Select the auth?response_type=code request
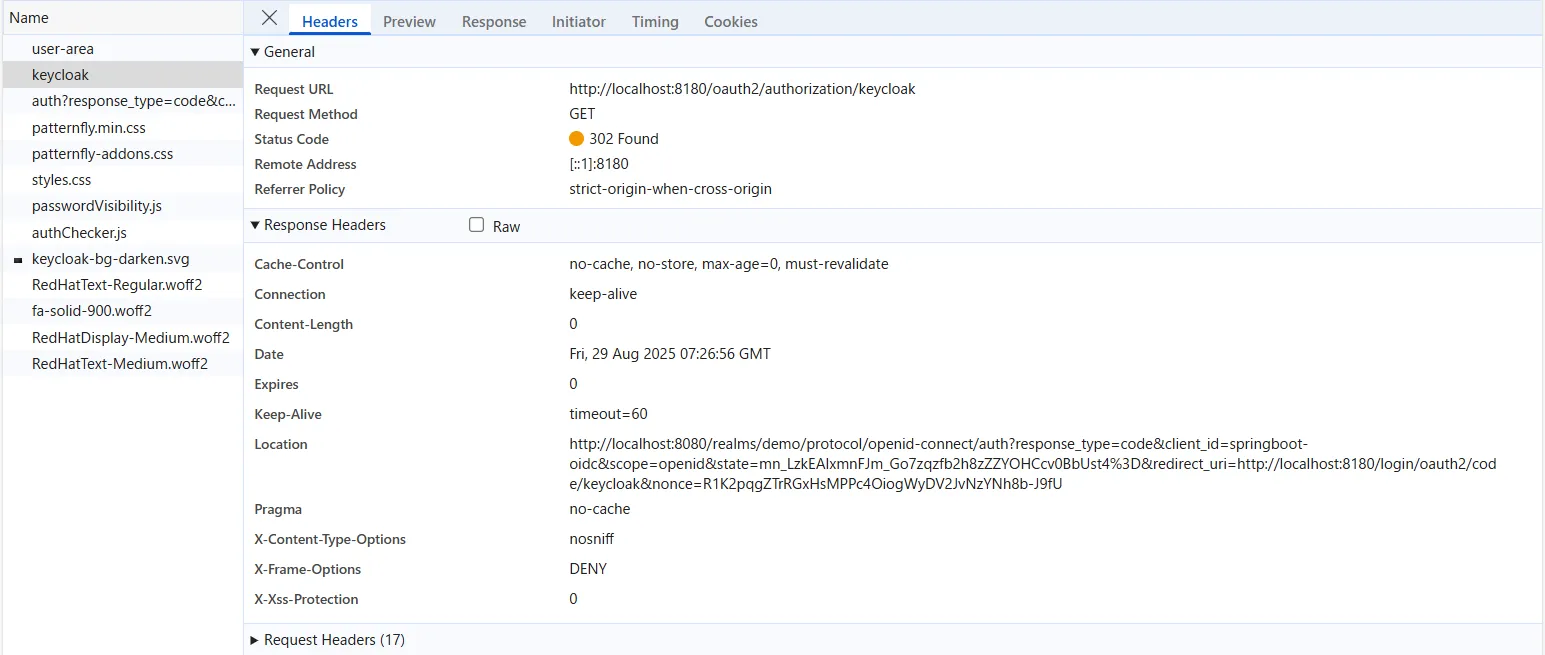The image size is (1545, 655). pos(134,101)
